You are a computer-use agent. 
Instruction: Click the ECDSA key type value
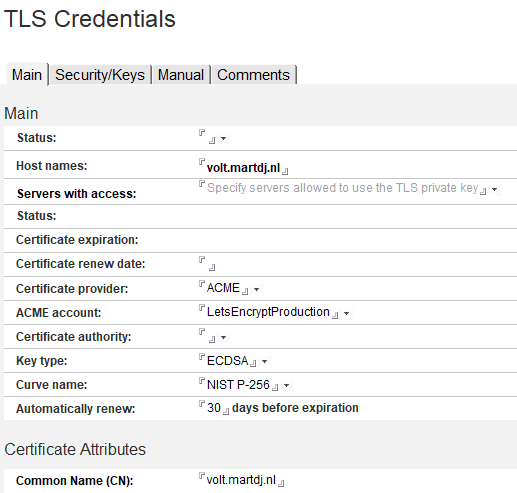coord(227,361)
